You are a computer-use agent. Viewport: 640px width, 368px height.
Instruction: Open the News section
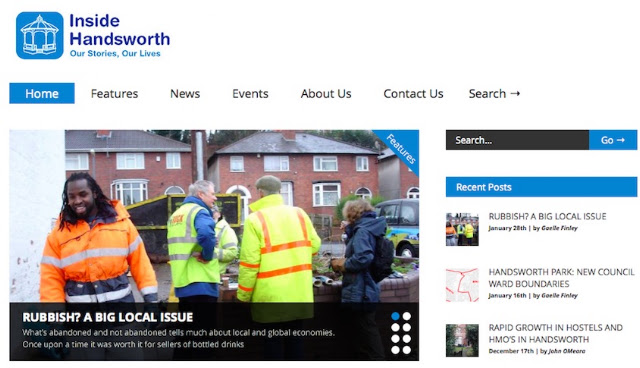[185, 93]
